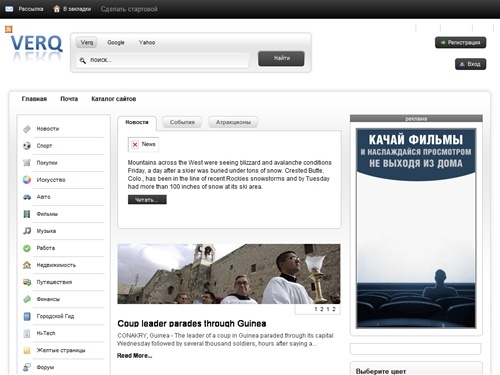
Task: Open the Спорт sidebar link
Action: click(44, 146)
